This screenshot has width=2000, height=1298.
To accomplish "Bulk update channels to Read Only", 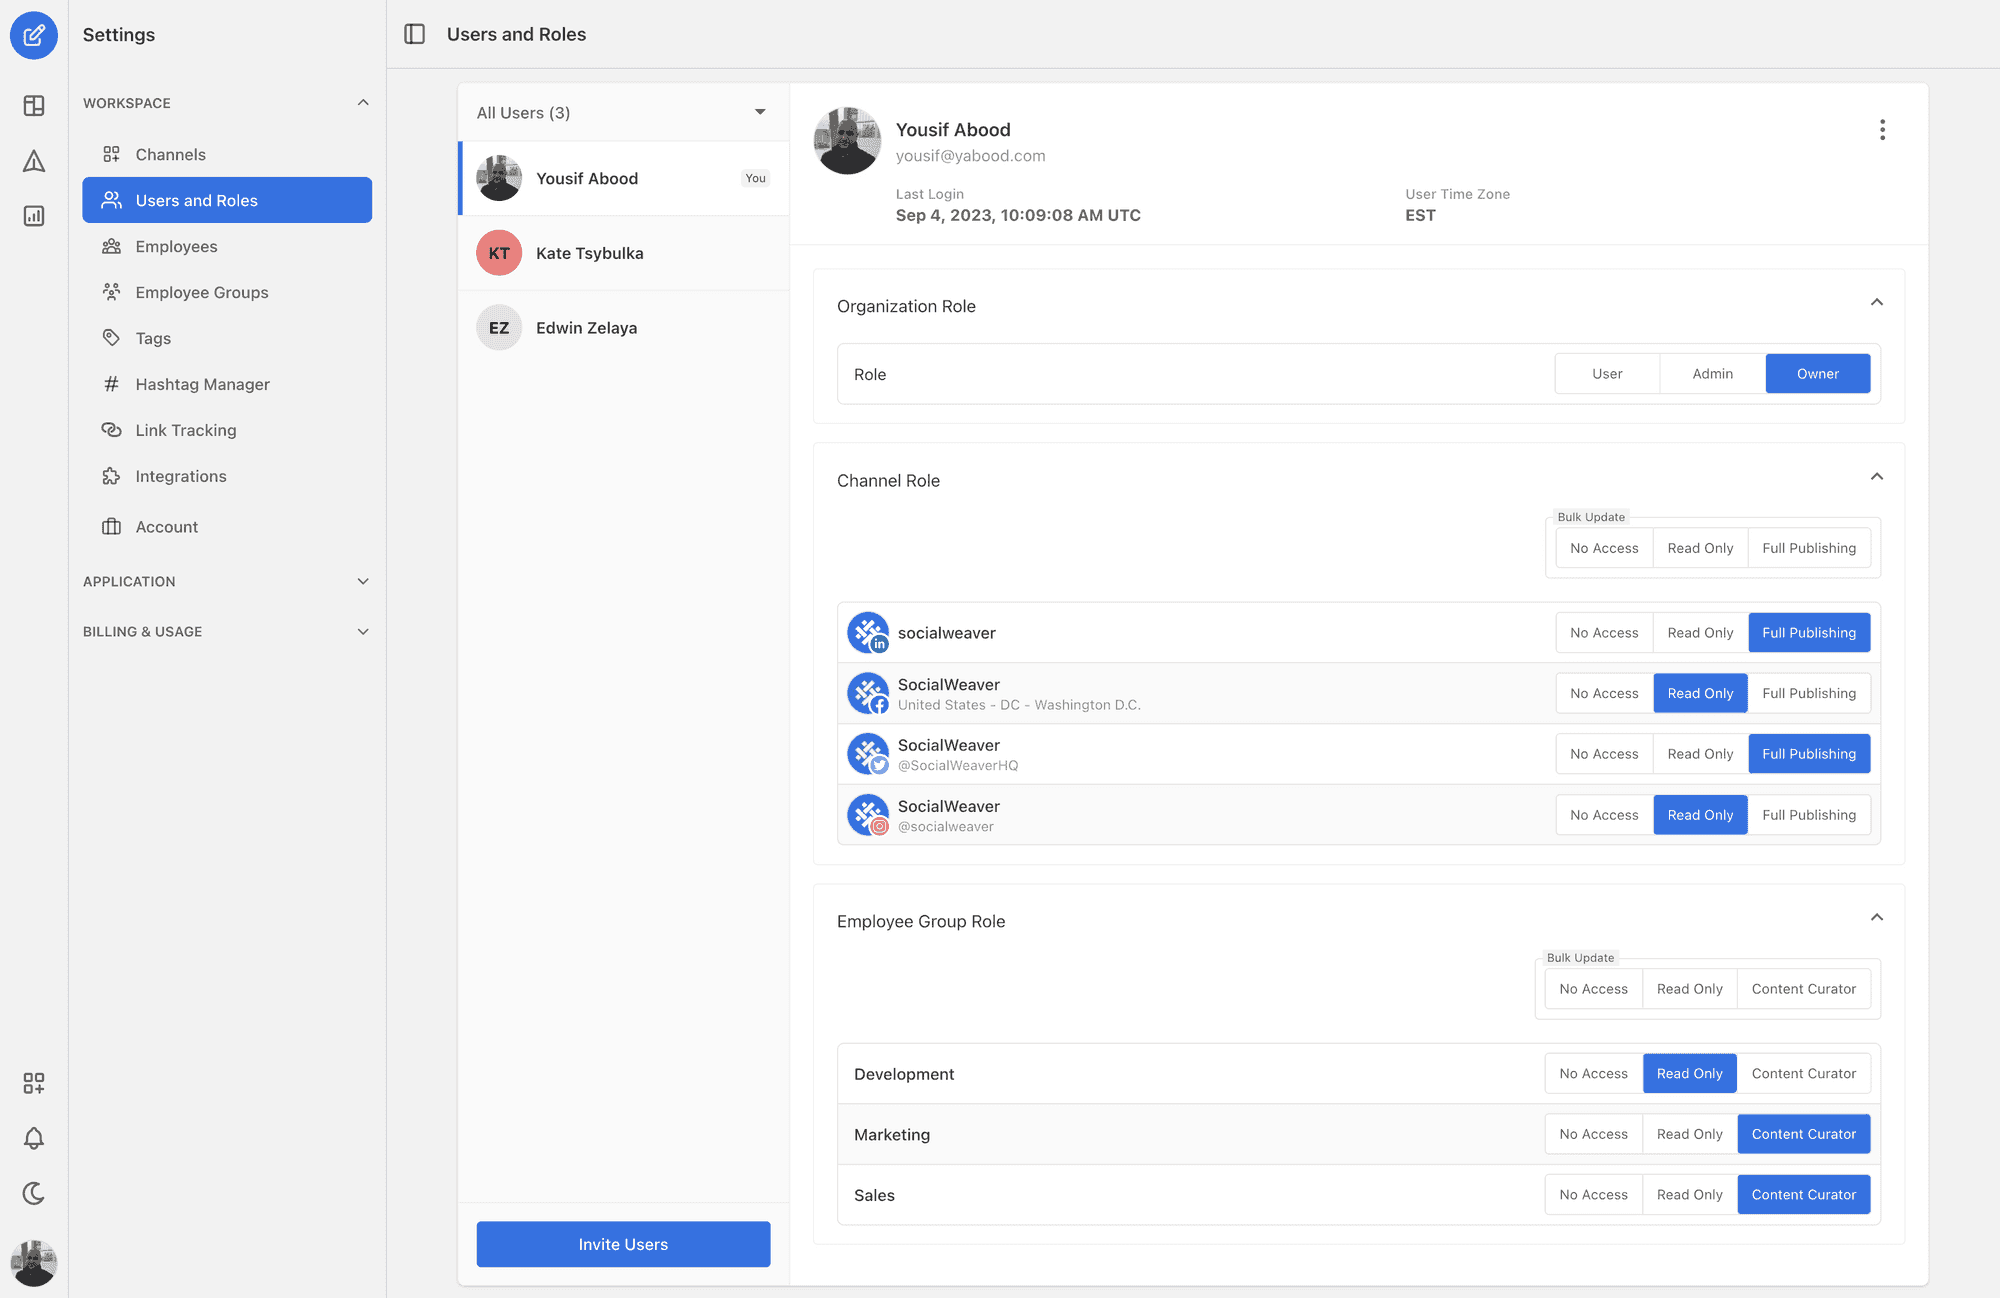I will (x=1700, y=548).
